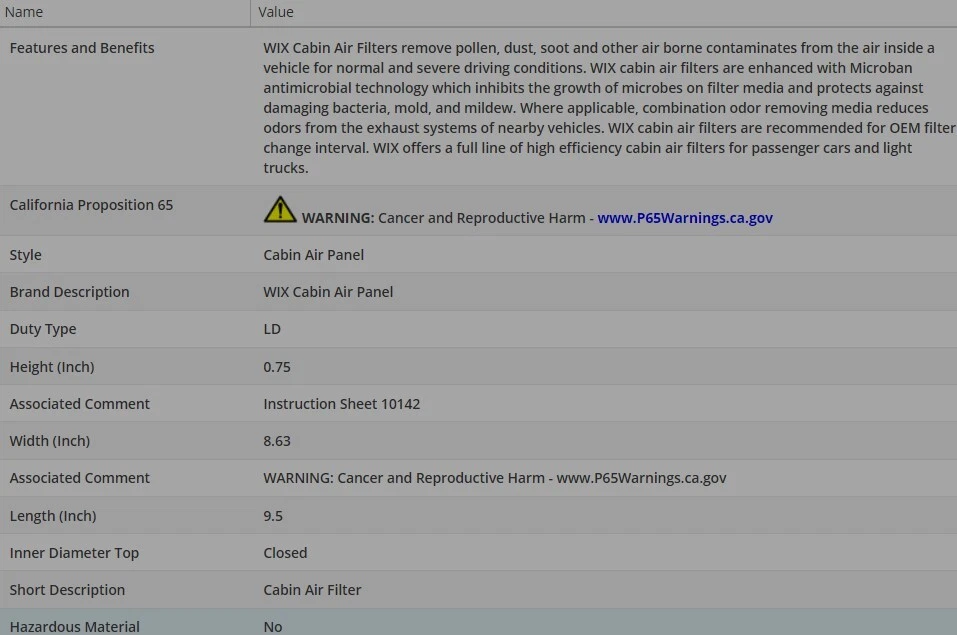The image size is (957, 635).
Task: Select the WIX Cabin Air Panel value
Action: tap(328, 292)
